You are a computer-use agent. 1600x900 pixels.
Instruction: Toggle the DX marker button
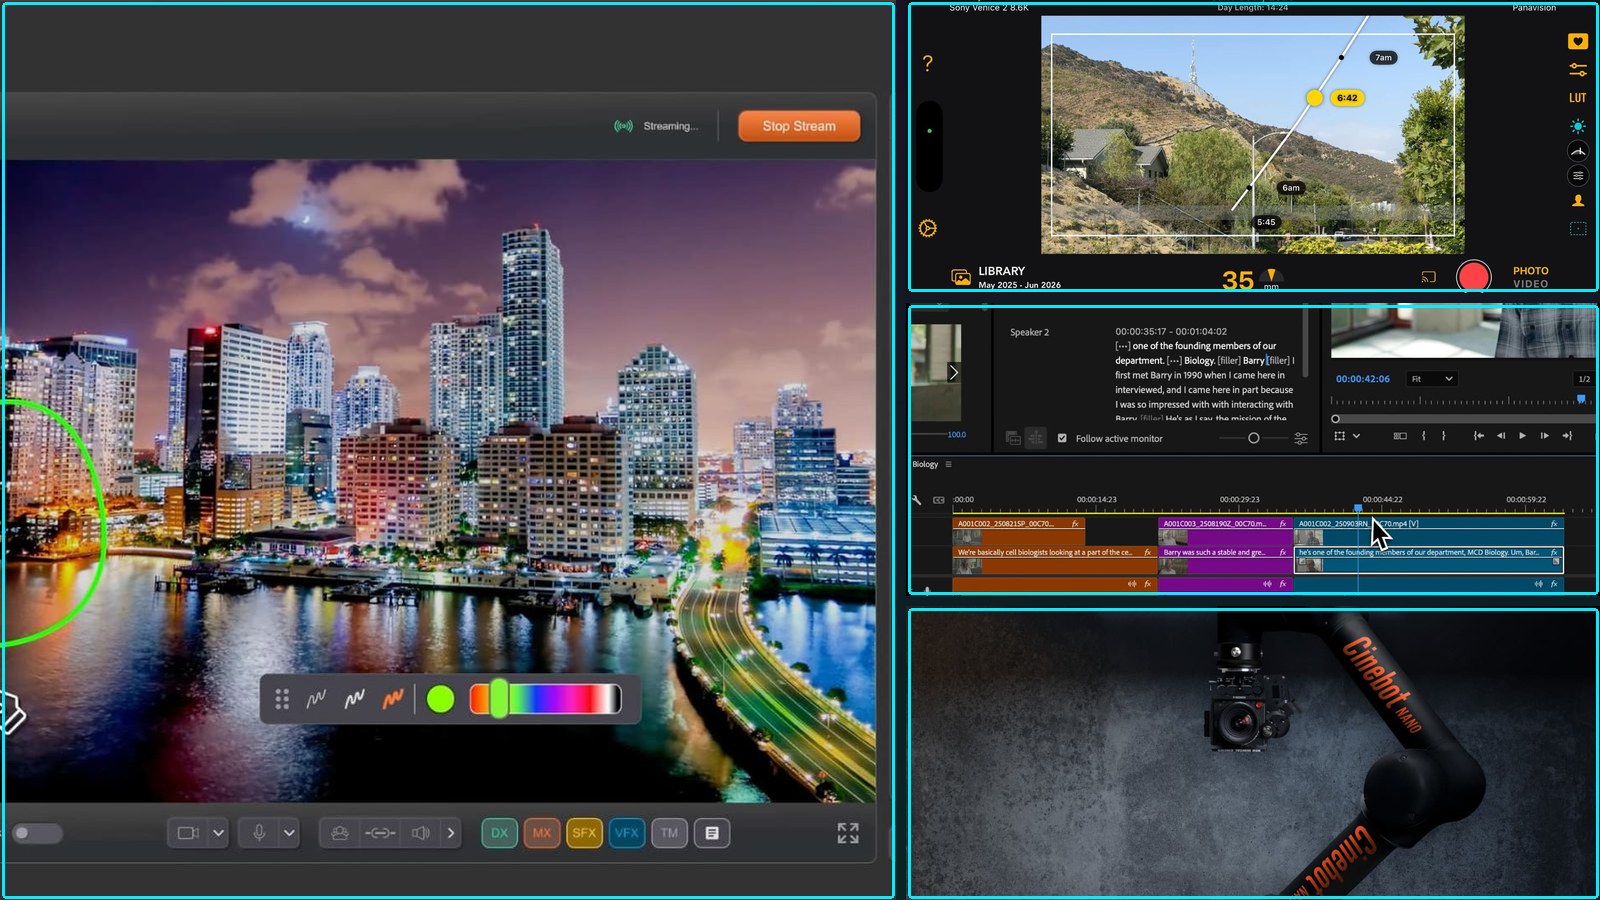[x=499, y=833]
